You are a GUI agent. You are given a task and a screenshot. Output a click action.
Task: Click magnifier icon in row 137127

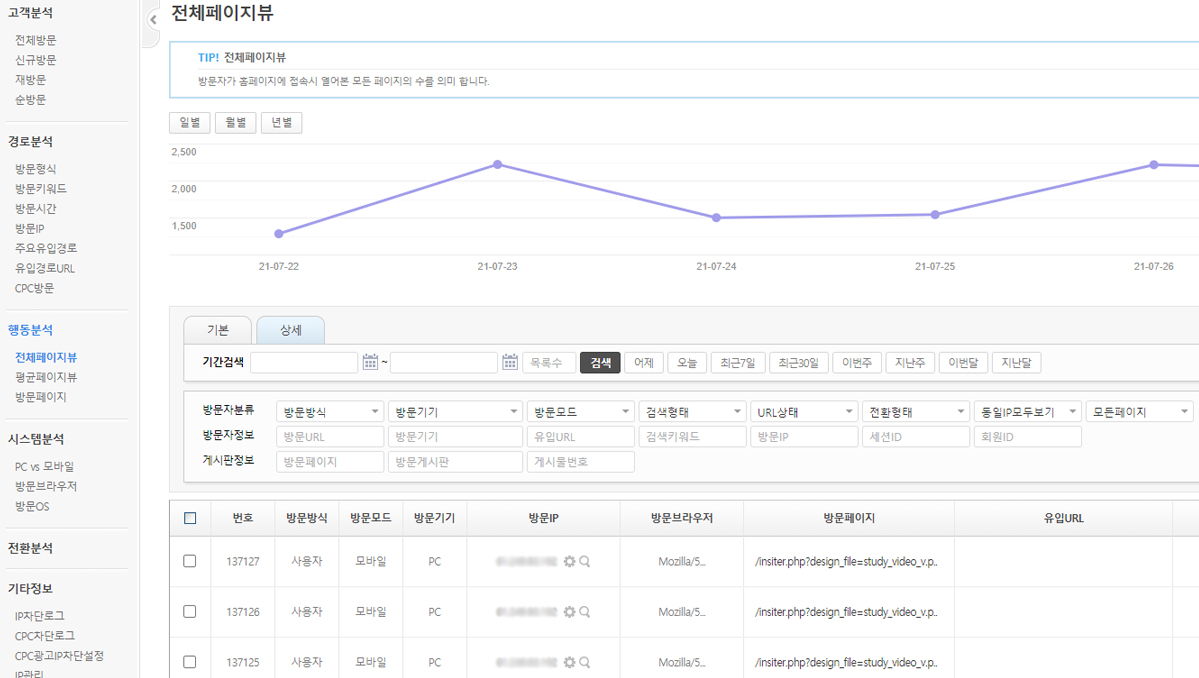coord(585,562)
